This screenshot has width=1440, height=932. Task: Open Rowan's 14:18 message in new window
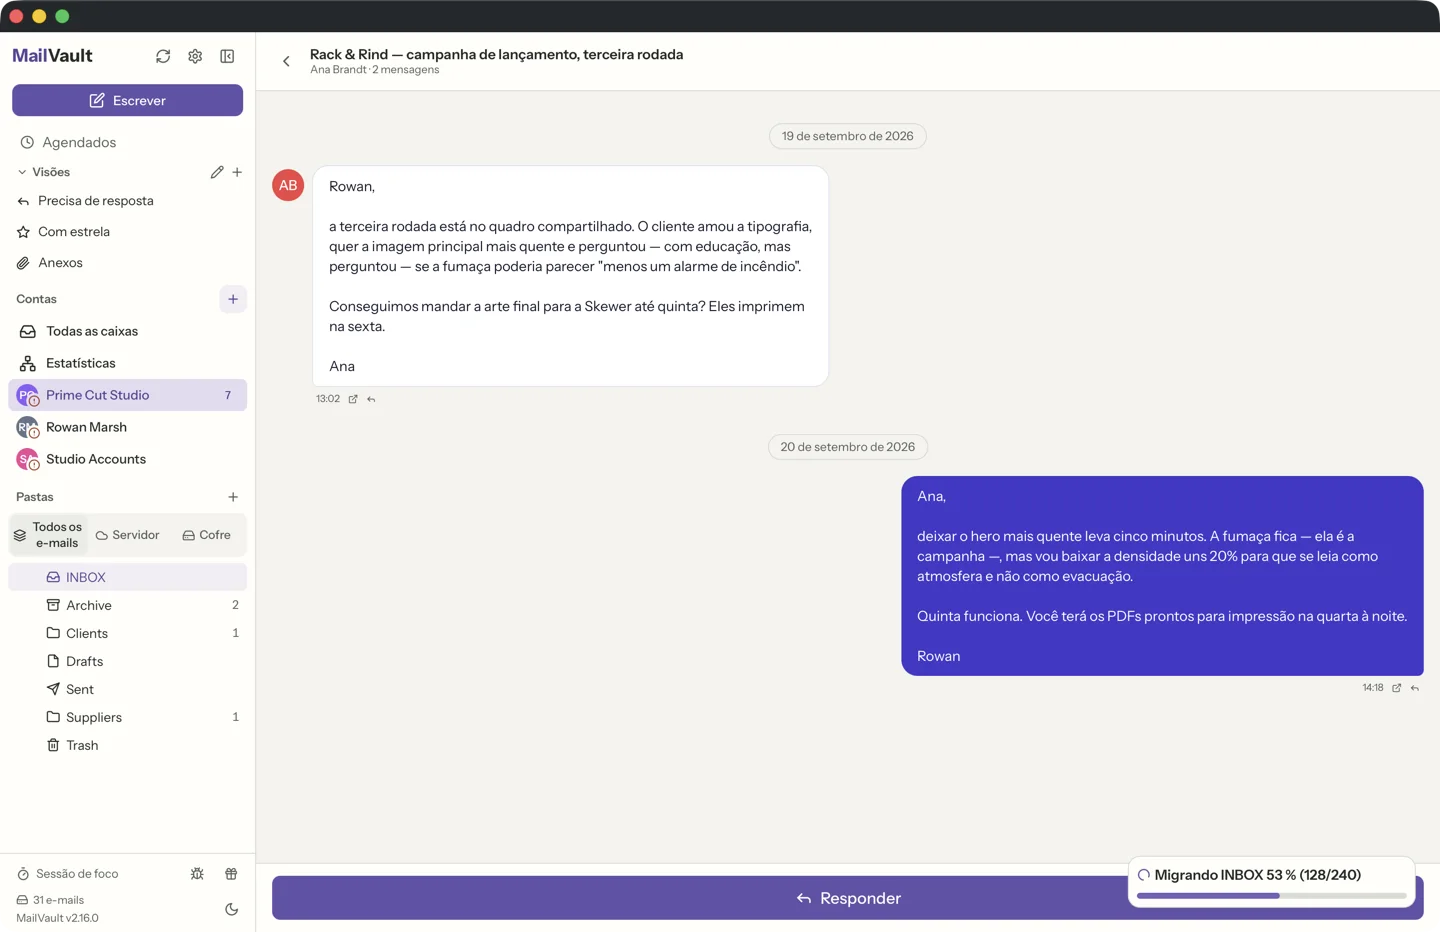[x=1397, y=688]
